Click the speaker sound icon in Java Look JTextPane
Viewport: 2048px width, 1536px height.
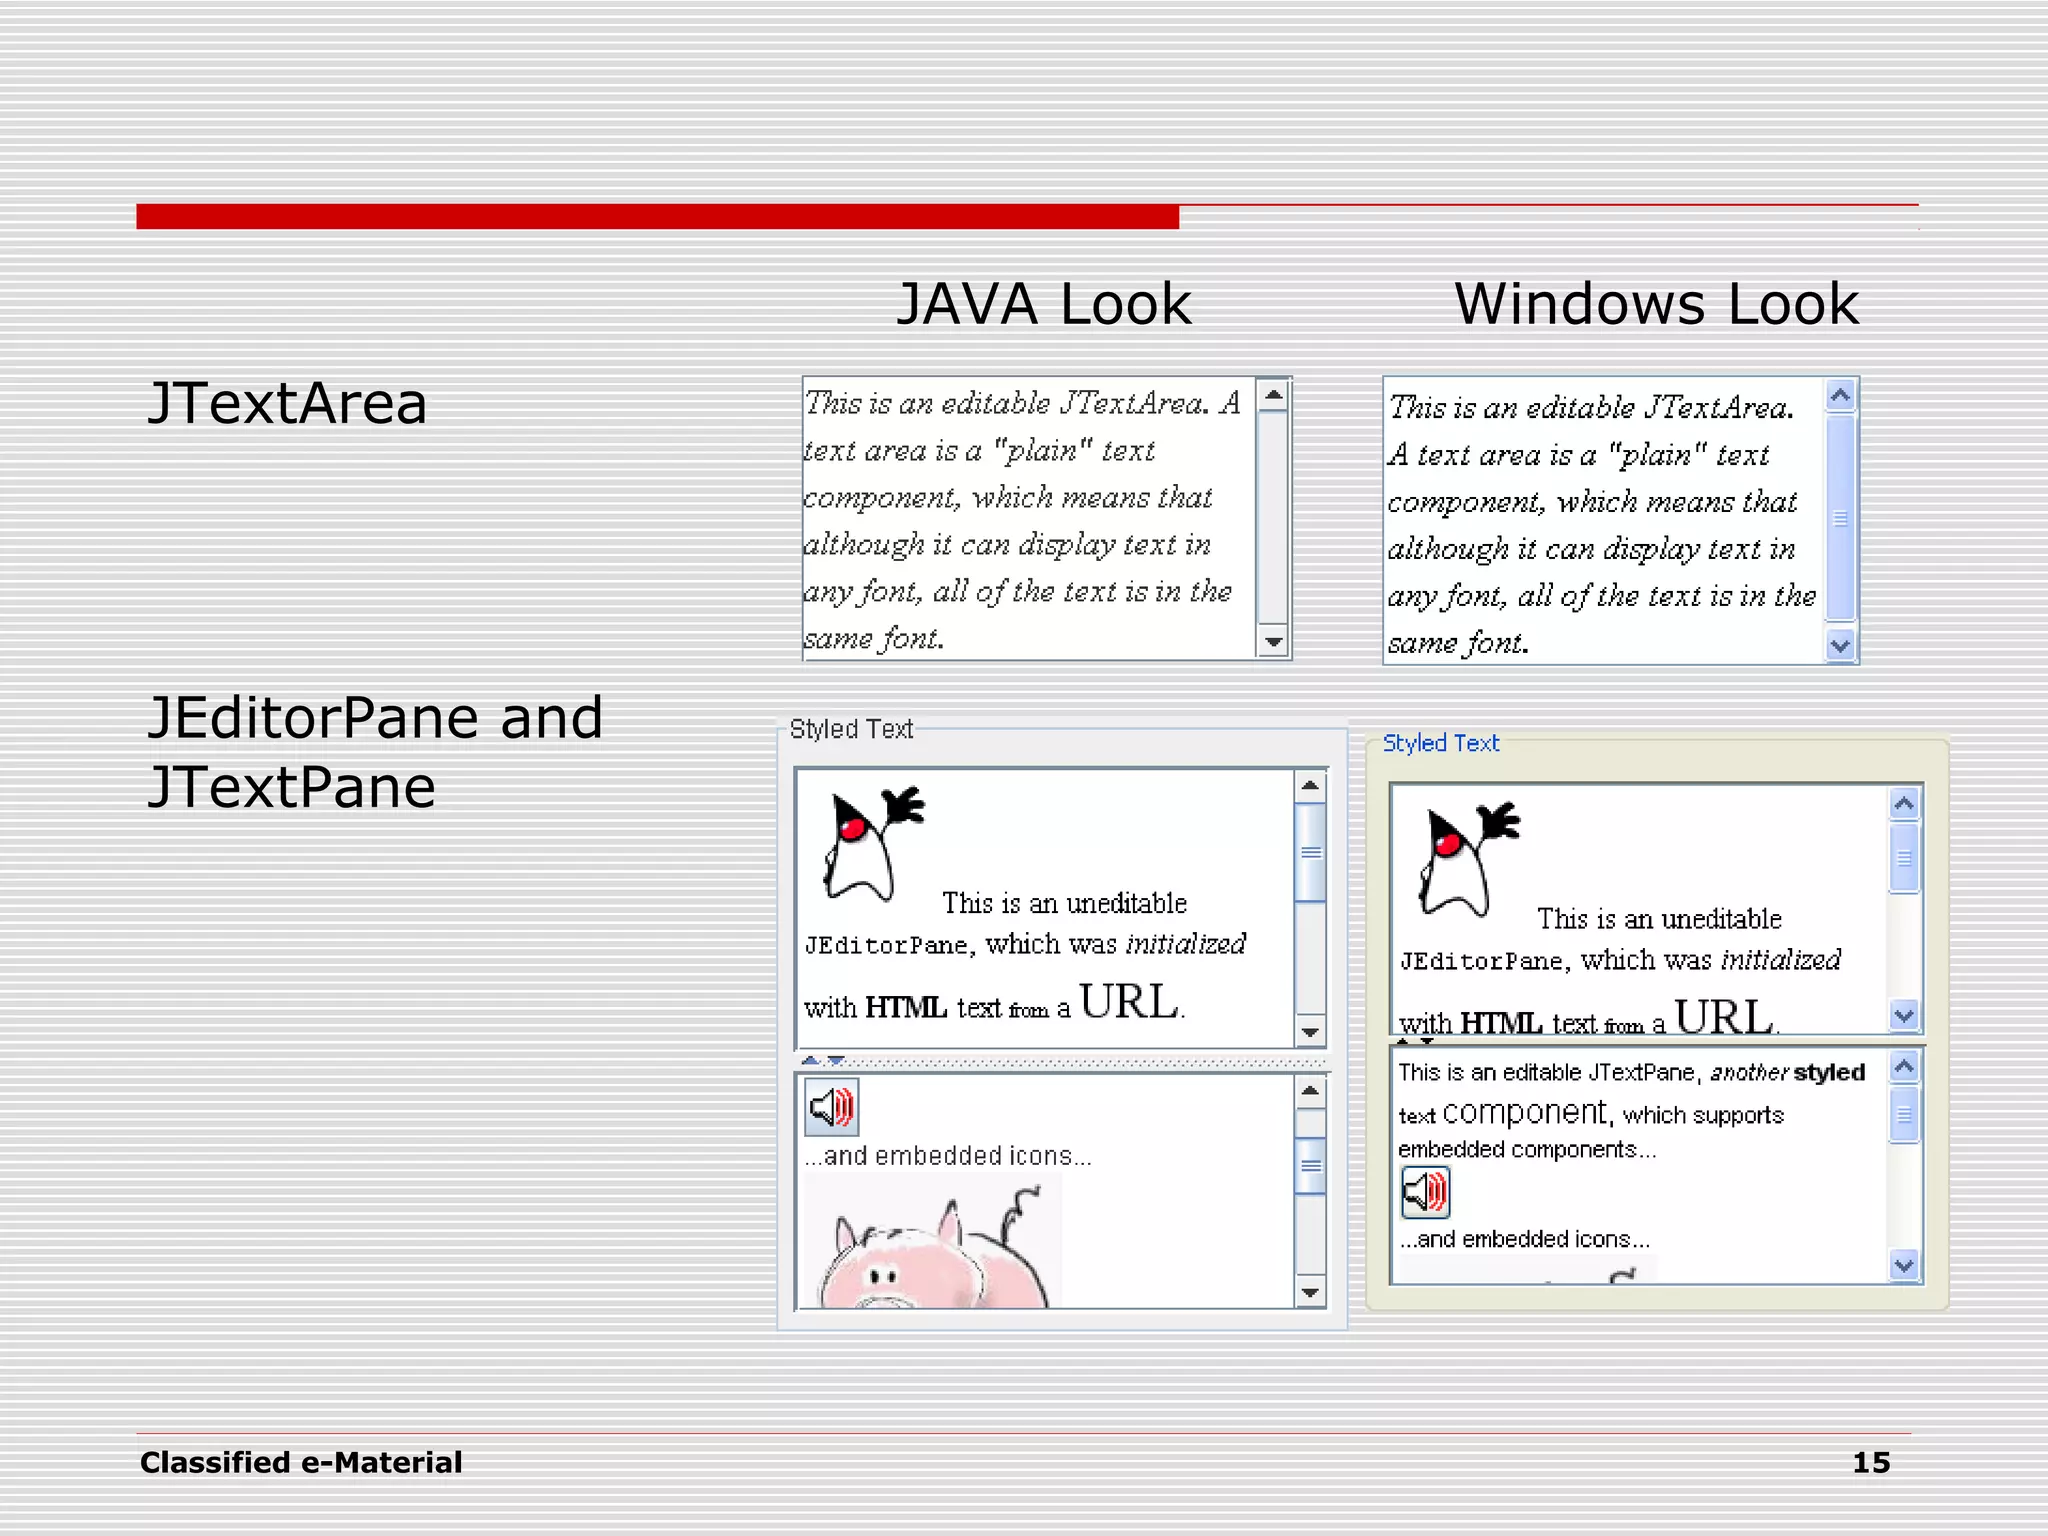pos(831,1107)
